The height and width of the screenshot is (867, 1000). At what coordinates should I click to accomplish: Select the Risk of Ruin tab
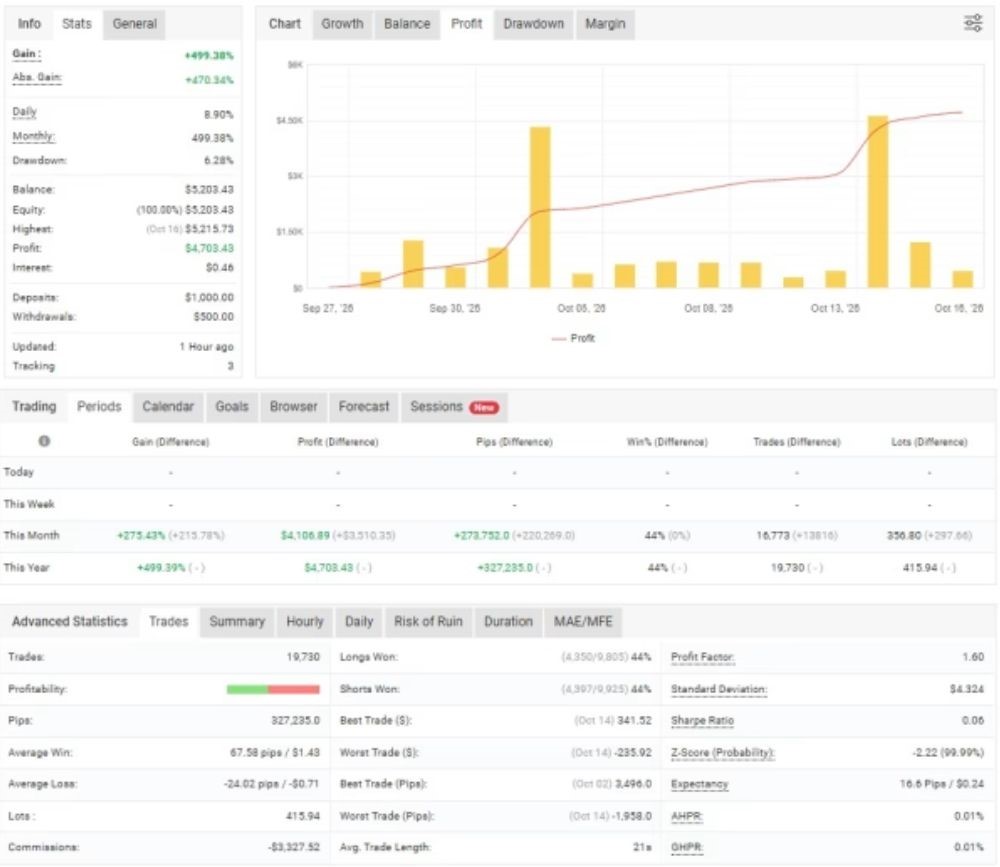428,622
